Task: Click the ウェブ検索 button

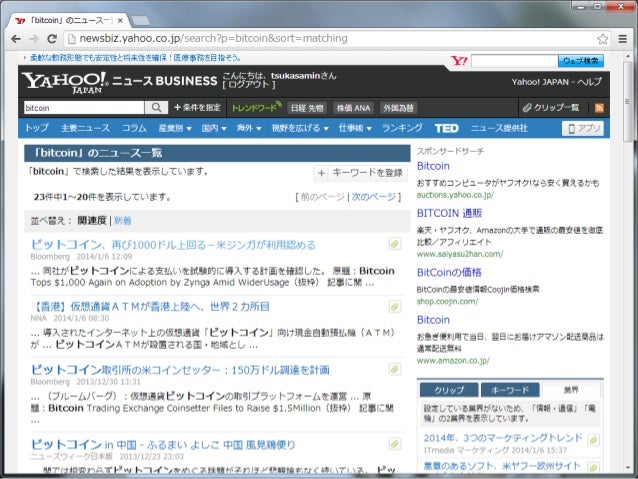Action: tap(580, 61)
